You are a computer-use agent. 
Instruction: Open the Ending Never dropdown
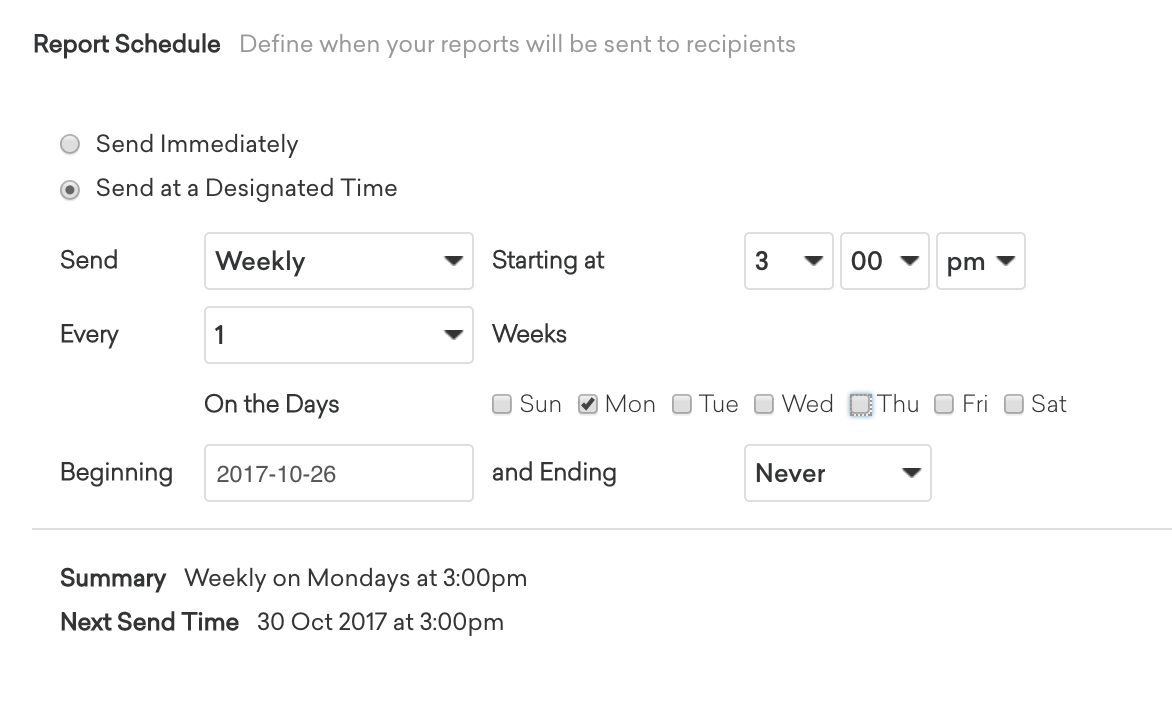[837, 473]
